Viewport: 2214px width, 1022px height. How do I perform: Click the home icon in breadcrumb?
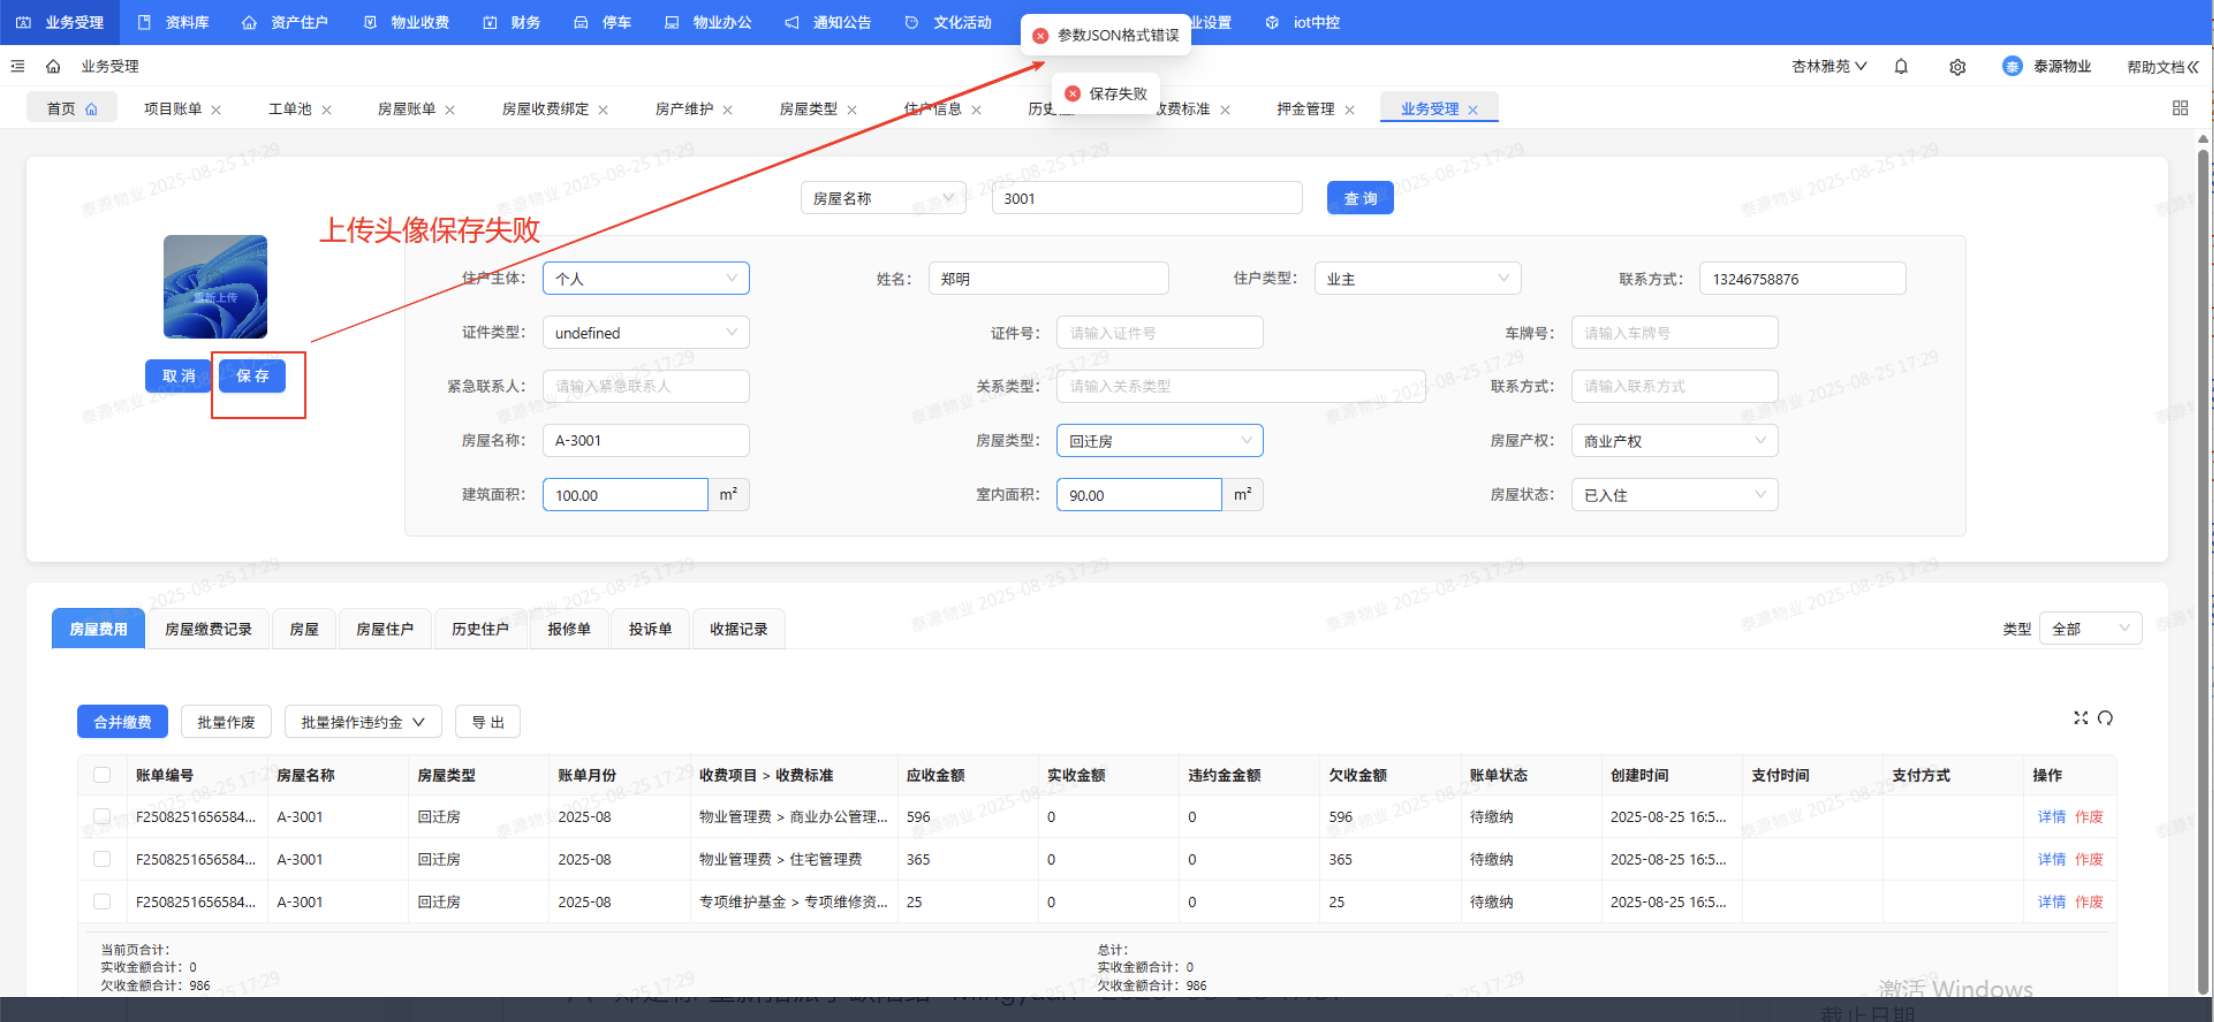[x=53, y=67]
